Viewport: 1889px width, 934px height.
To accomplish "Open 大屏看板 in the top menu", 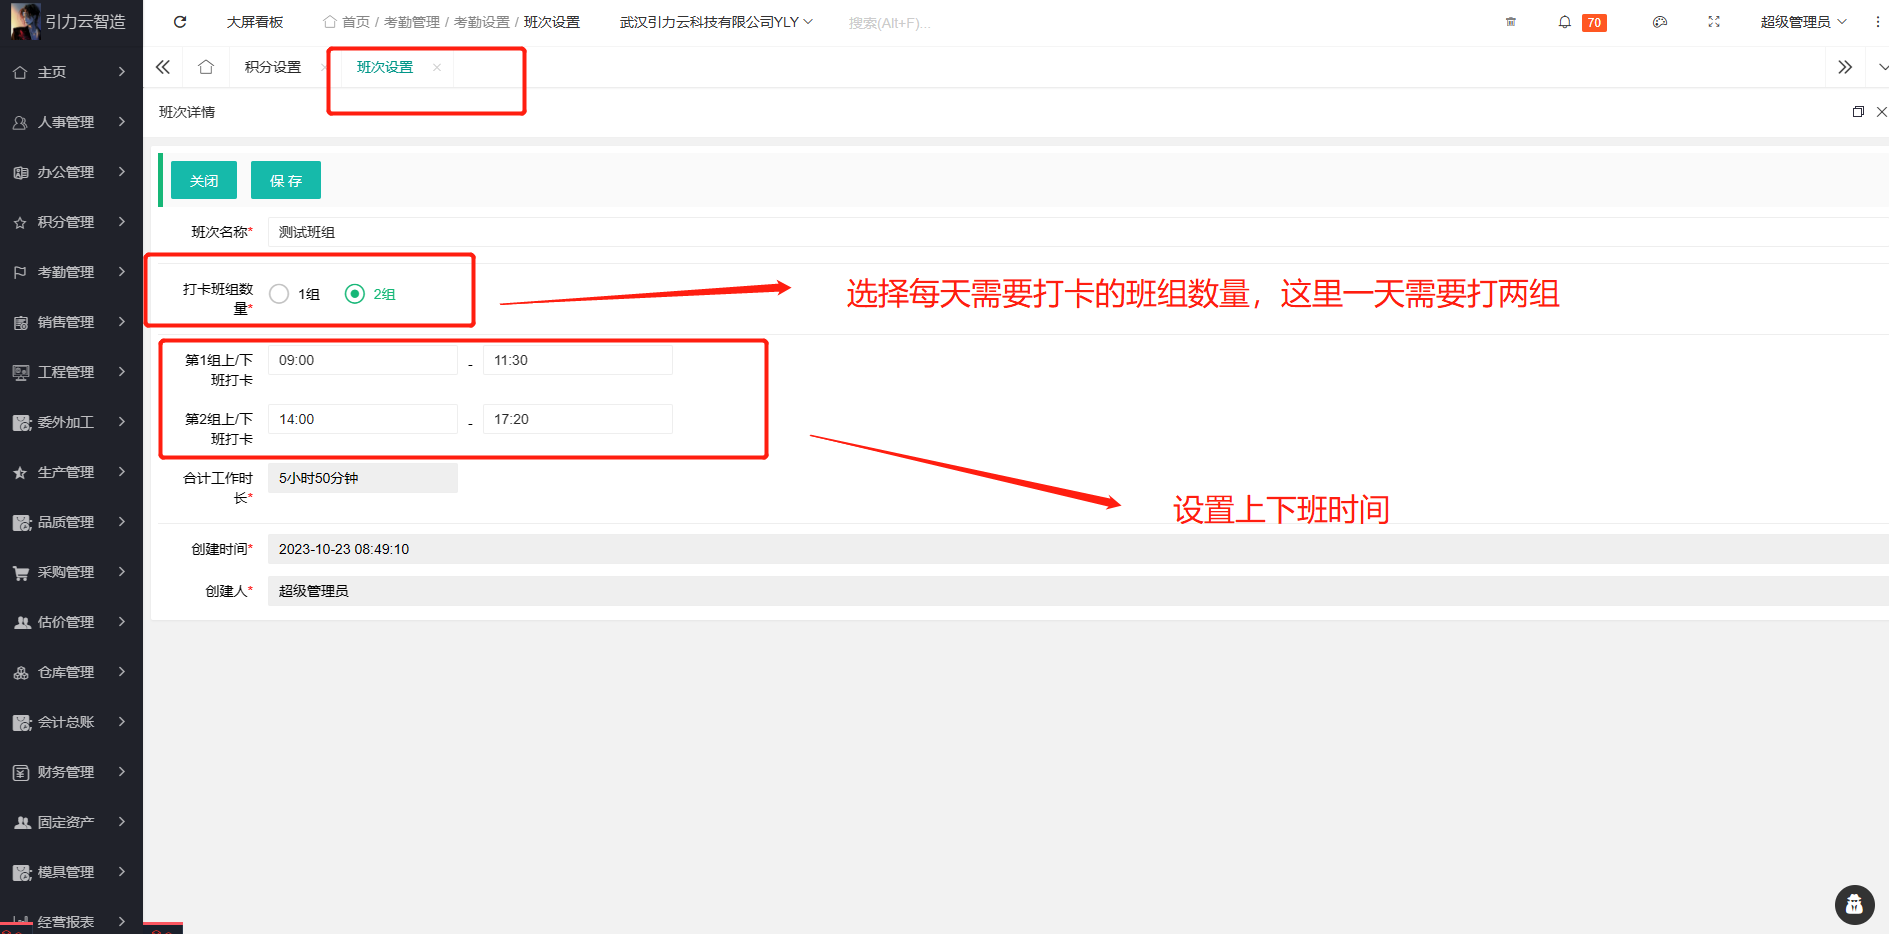I will pyautogui.click(x=255, y=22).
